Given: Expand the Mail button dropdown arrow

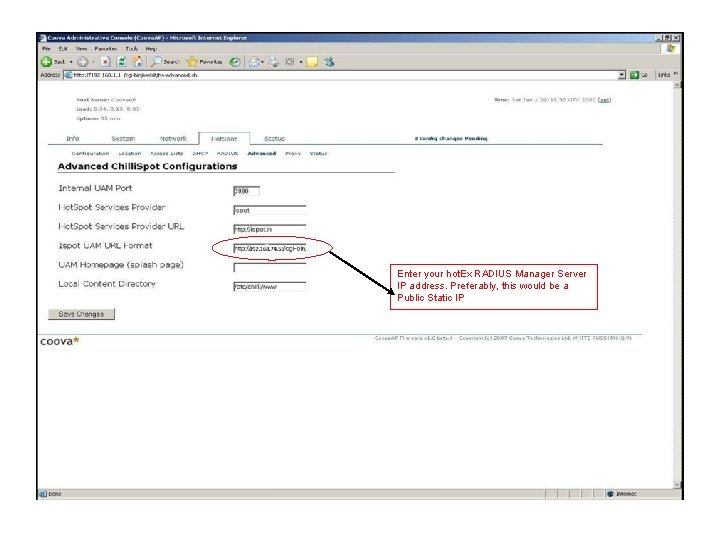Looking at the screenshot, I should point(262,62).
